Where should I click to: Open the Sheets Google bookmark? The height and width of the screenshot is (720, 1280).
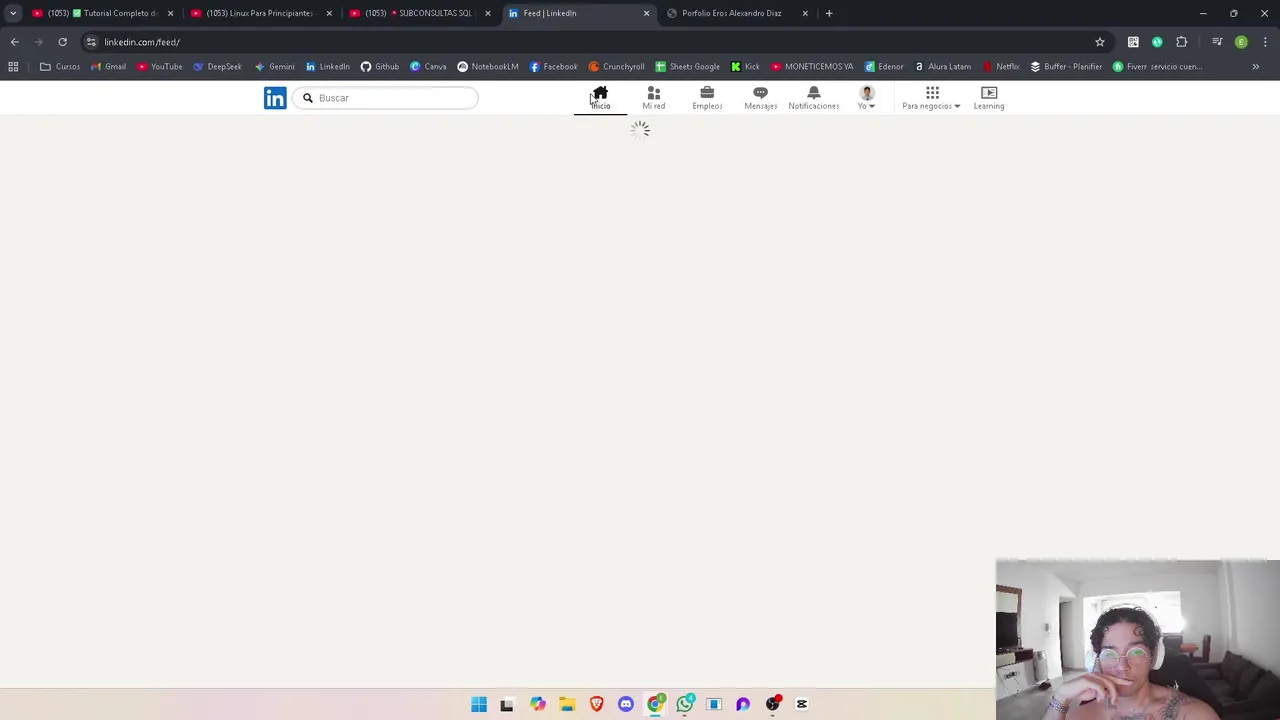[687, 67]
